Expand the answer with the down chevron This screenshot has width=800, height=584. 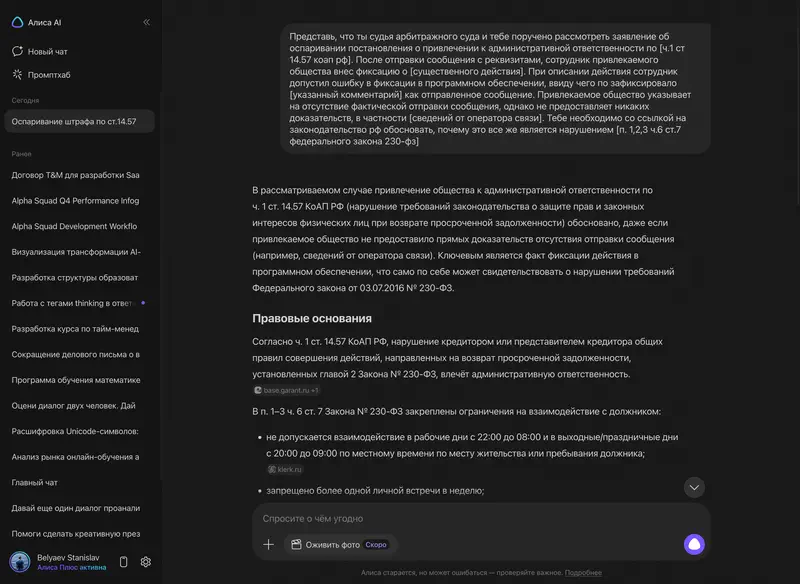[x=694, y=487]
